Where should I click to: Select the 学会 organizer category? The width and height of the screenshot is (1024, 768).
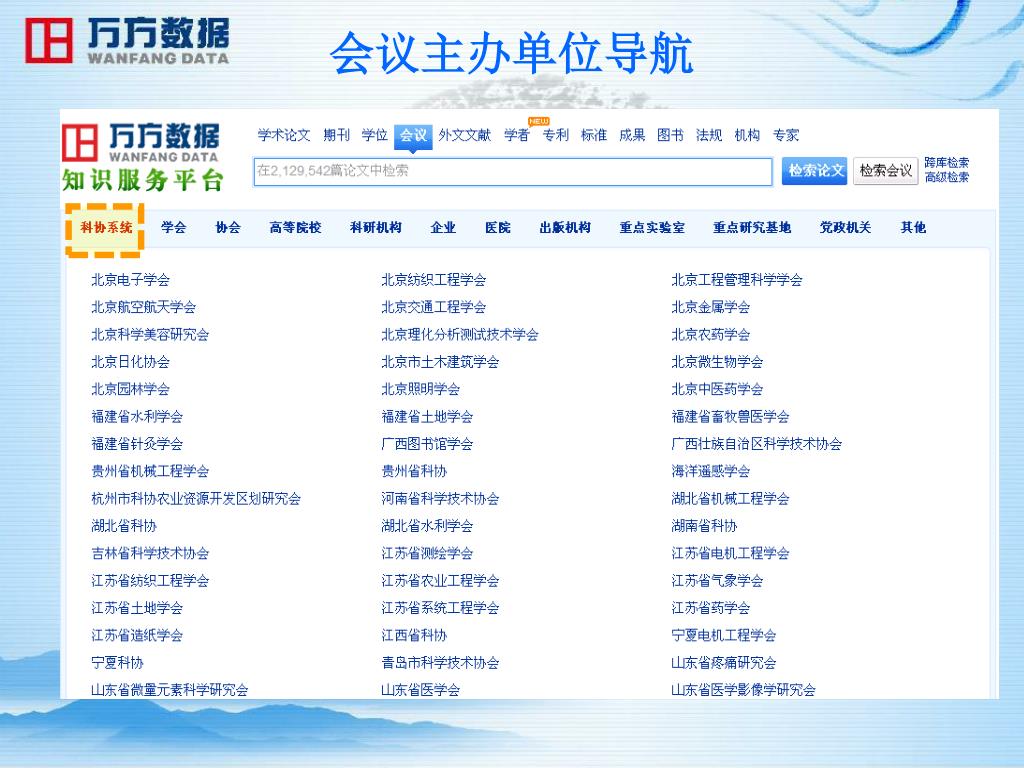click(174, 228)
